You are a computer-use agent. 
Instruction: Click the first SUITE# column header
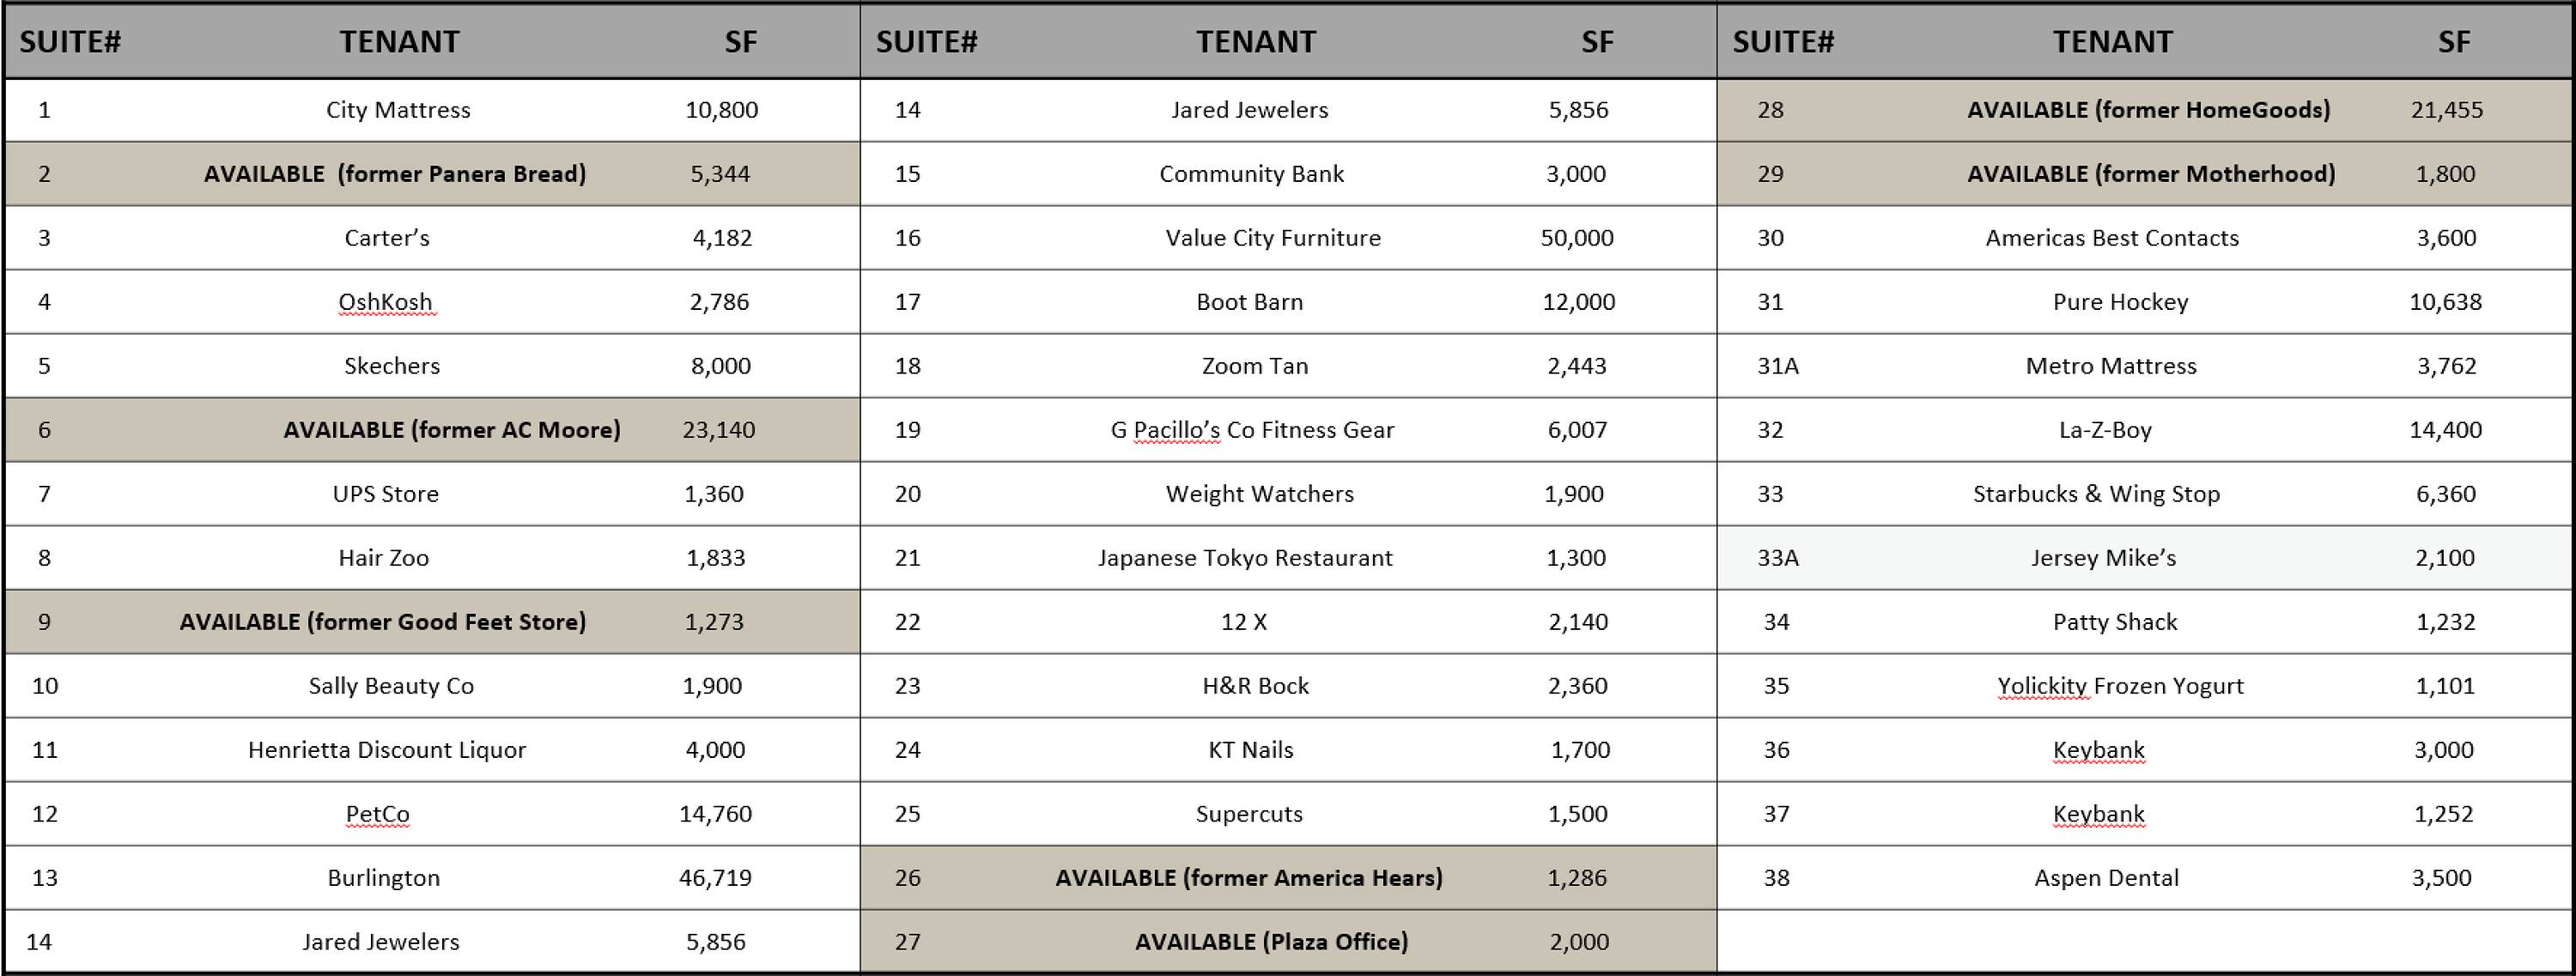70,42
